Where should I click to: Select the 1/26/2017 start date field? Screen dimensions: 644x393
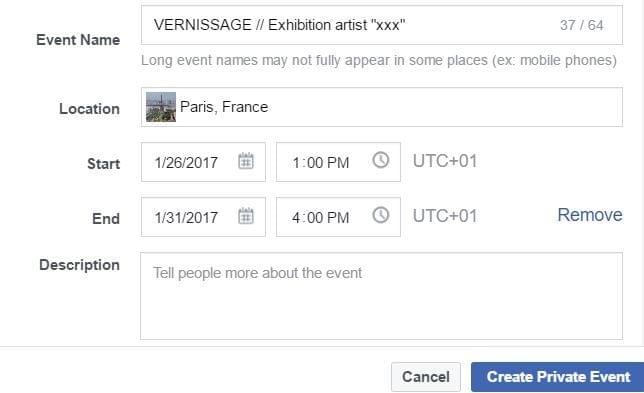(x=203, y=162)
